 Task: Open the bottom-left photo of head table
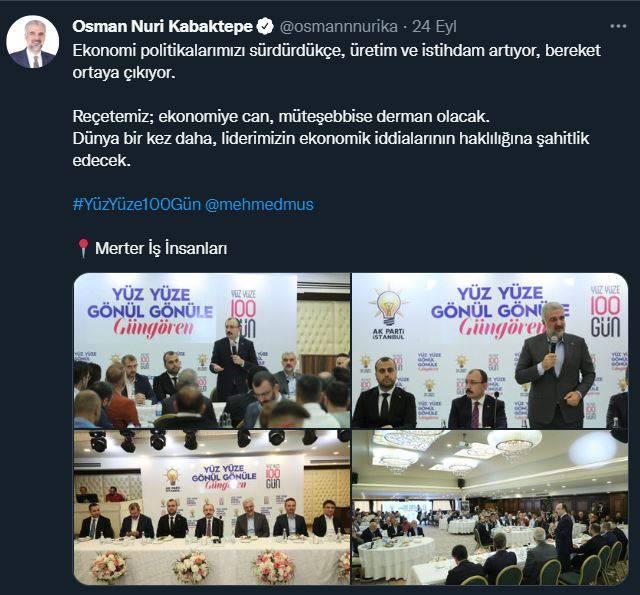click(212, 507)
